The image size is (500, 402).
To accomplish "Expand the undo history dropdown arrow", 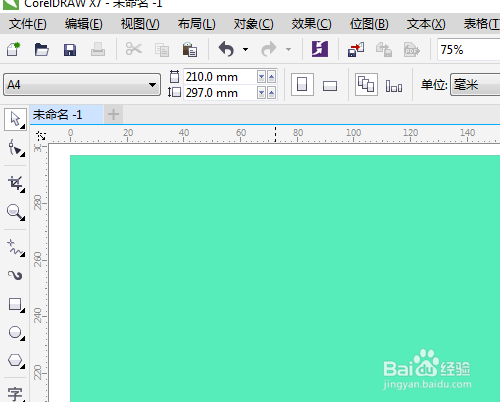I will (x=245, y=49).
